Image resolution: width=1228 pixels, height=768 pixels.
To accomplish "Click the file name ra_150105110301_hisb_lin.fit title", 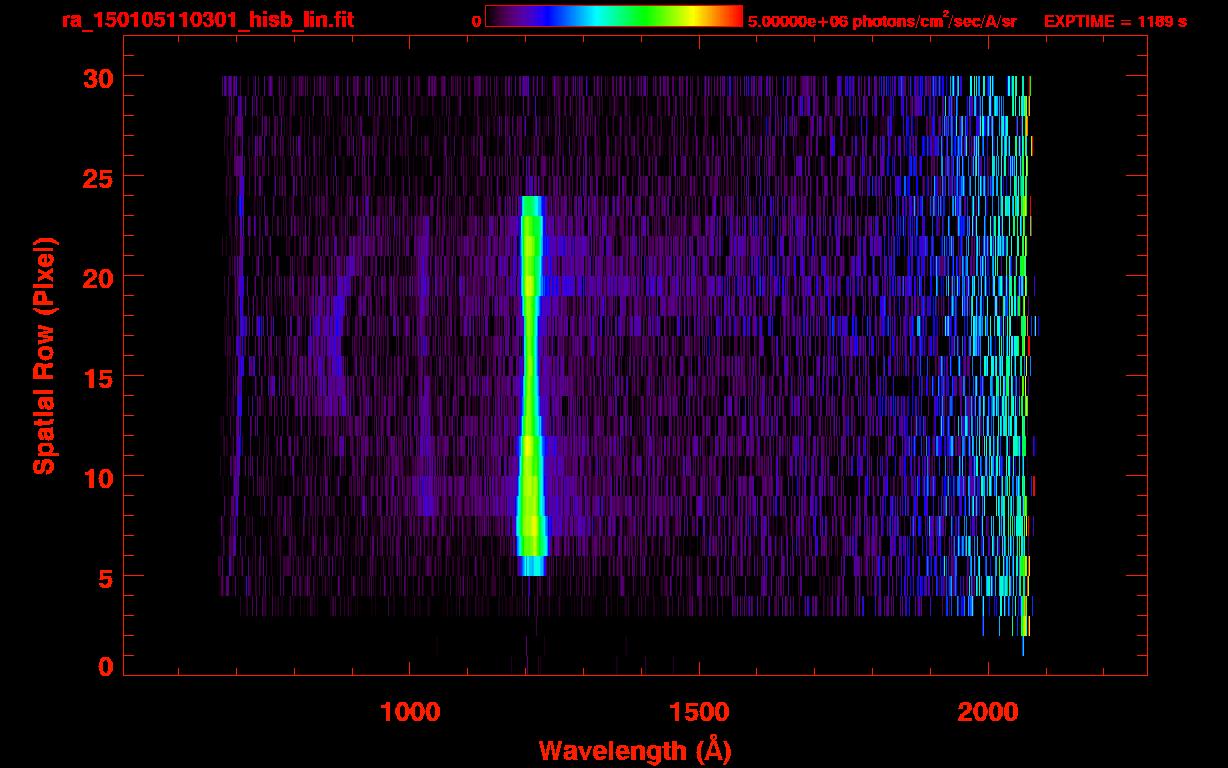I will [207, 20].
